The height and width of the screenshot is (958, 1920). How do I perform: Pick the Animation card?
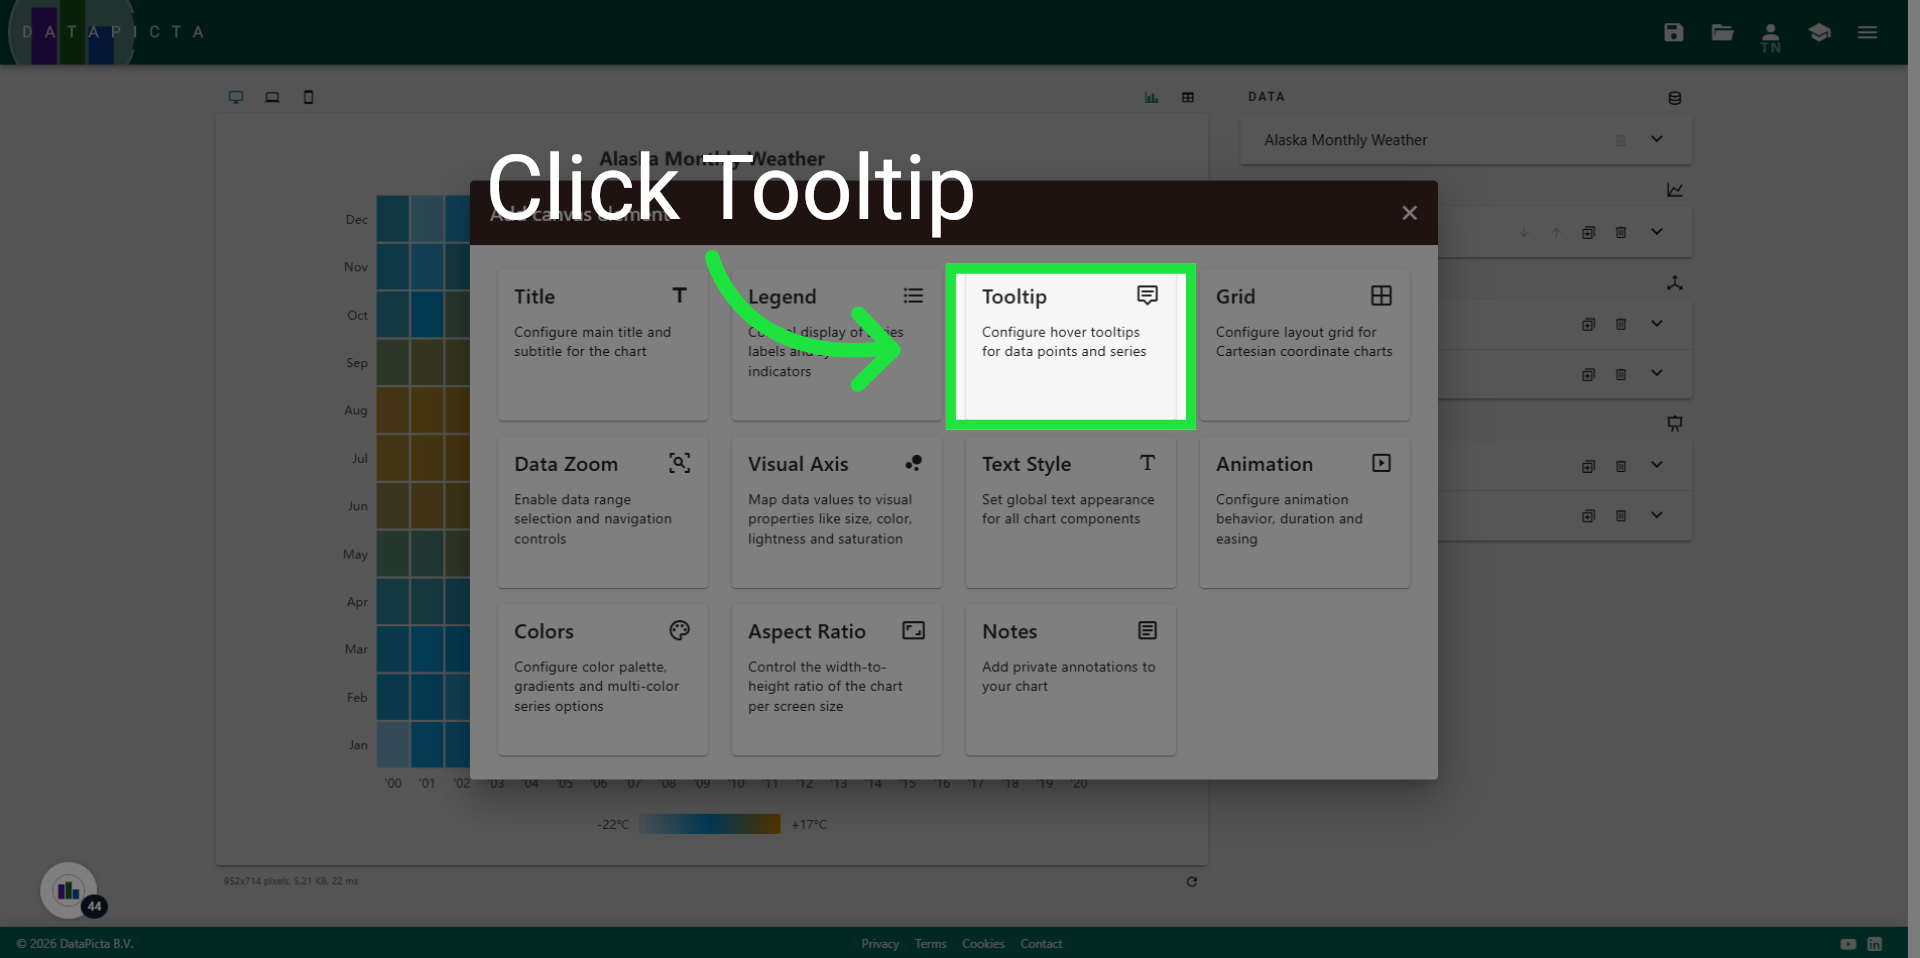pyautogui.click(x=1304, y=512)
